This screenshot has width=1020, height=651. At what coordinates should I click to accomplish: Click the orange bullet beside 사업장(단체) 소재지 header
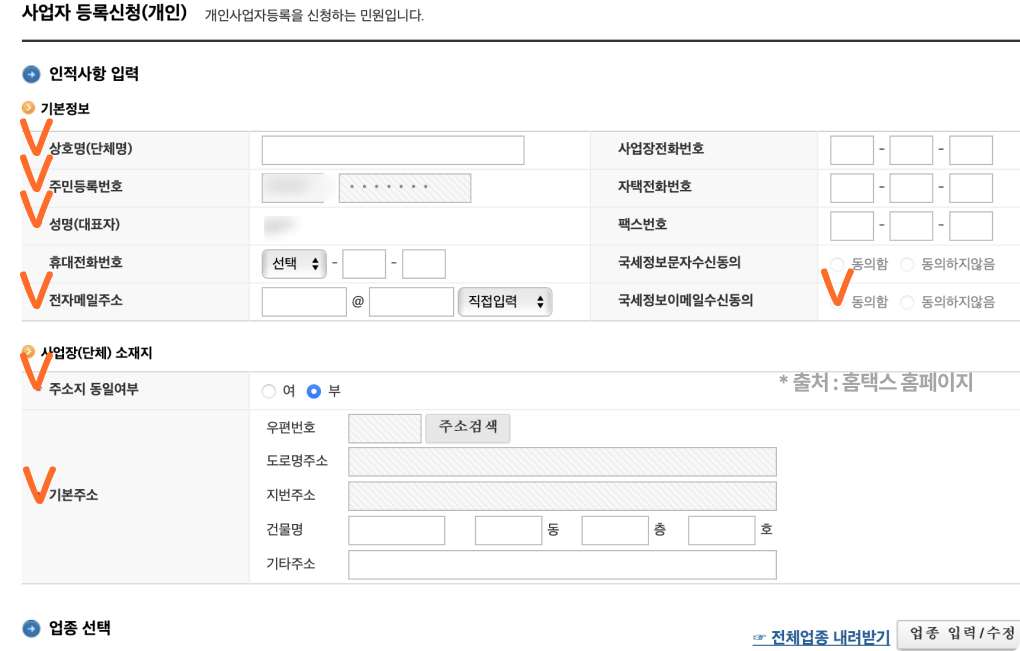click(28, 348)
